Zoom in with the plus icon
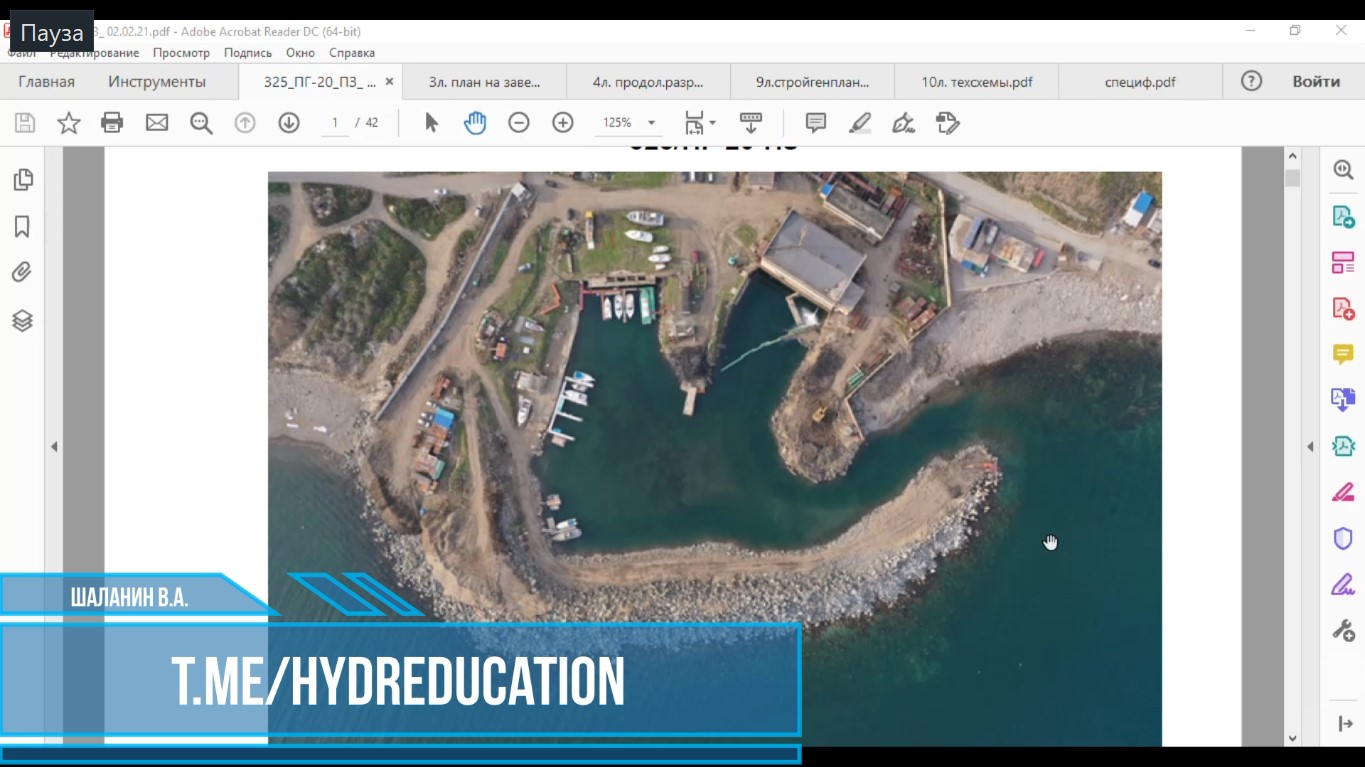 tap(563, 123)
